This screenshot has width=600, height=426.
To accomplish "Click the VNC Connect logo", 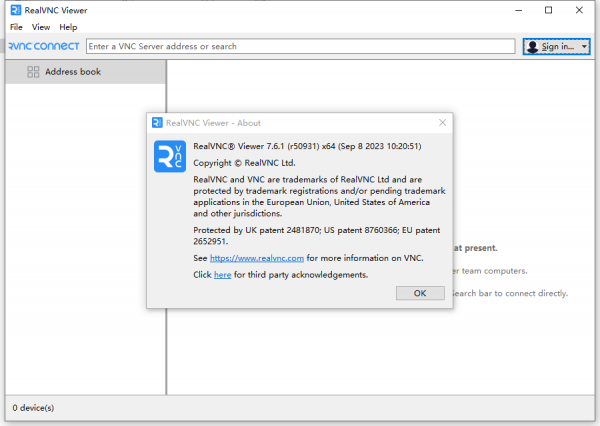I will (44, 46).
